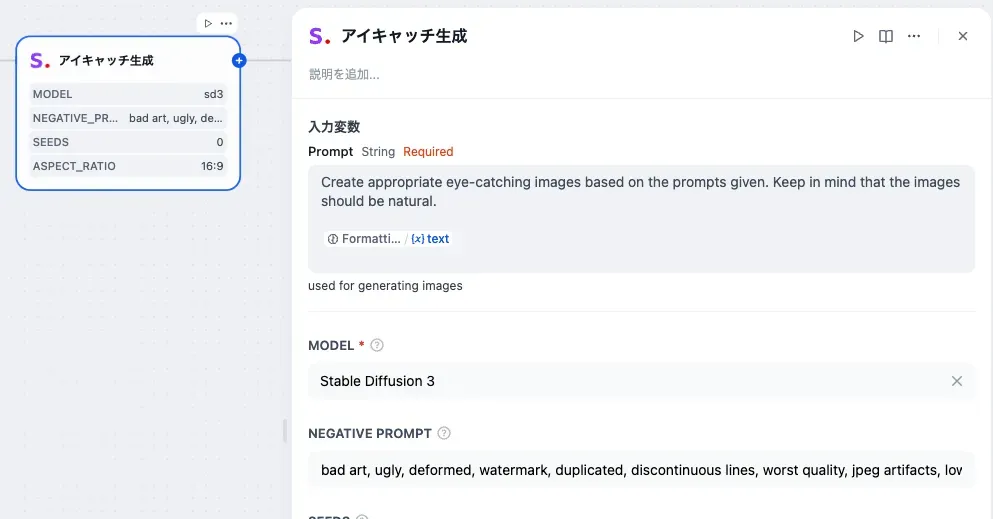Close the アイキャッチ生成 settings panel

click(963, 36)
